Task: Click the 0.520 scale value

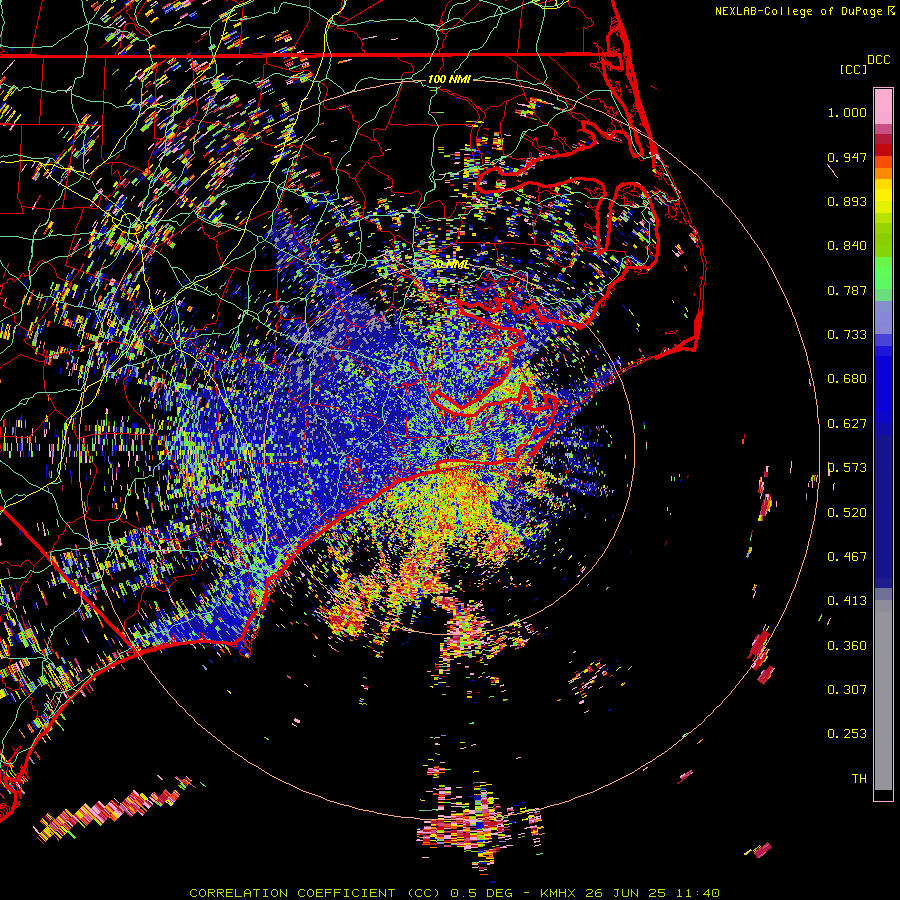Action: (847, 513)
